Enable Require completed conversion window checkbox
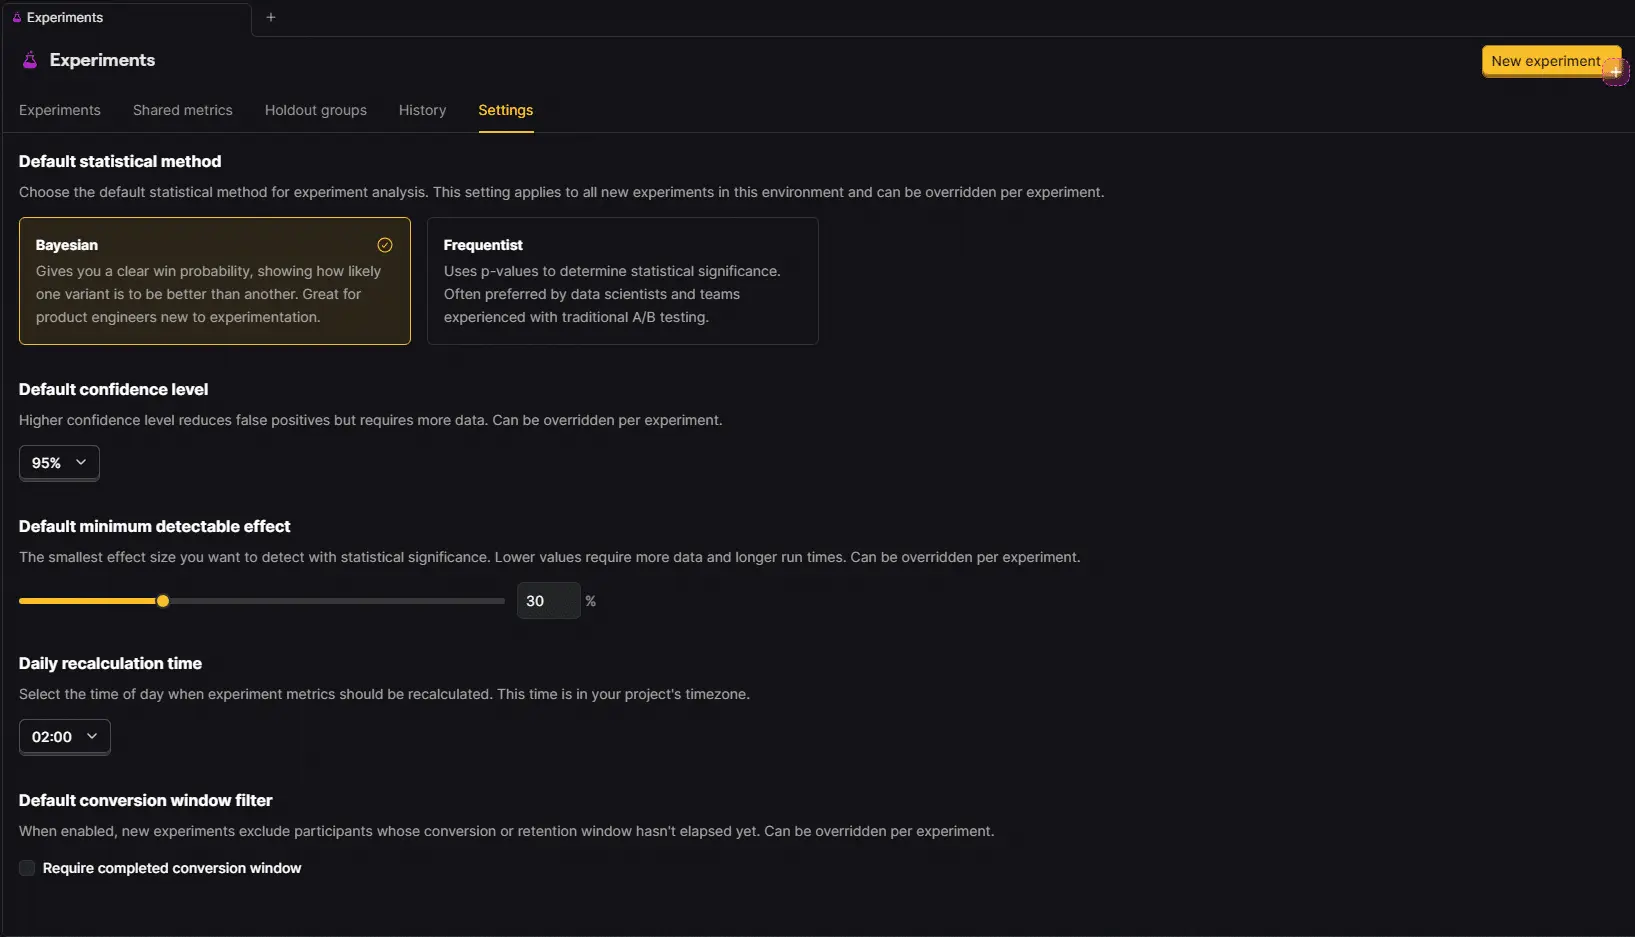The height and width of the screenshot is (937, 1635). 27,868
